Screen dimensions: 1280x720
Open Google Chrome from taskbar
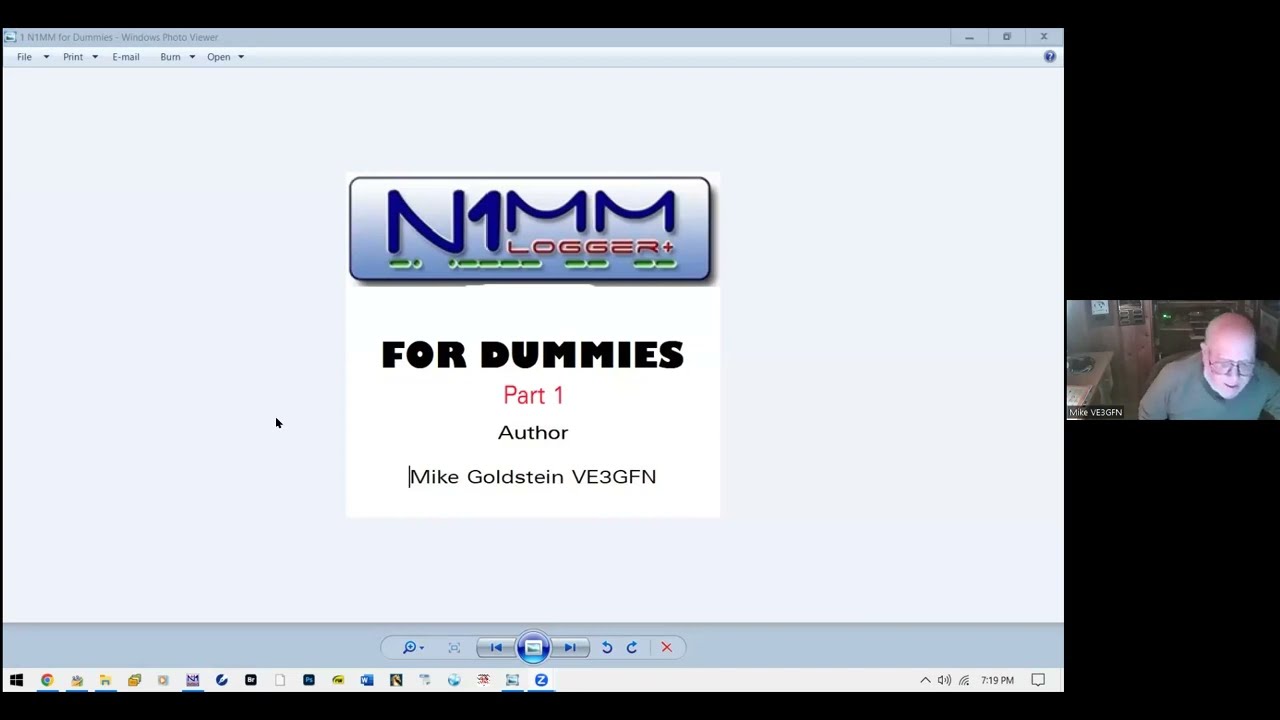click(x=47, y=680)
